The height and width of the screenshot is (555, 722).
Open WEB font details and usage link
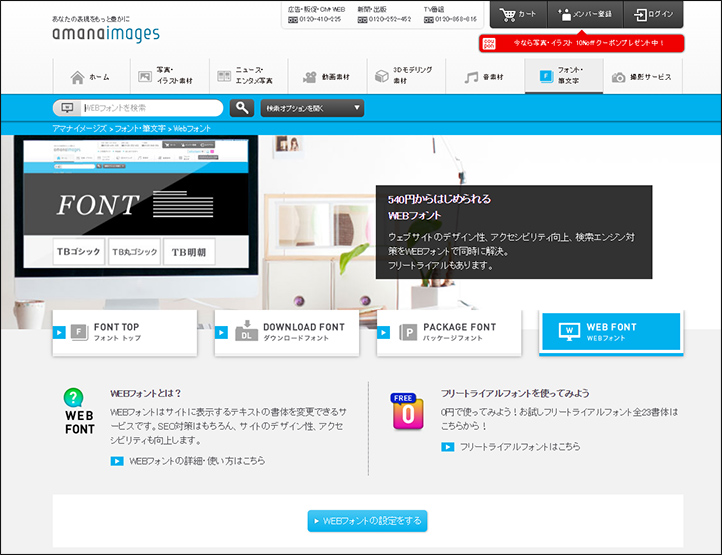[x=197, y=461]
